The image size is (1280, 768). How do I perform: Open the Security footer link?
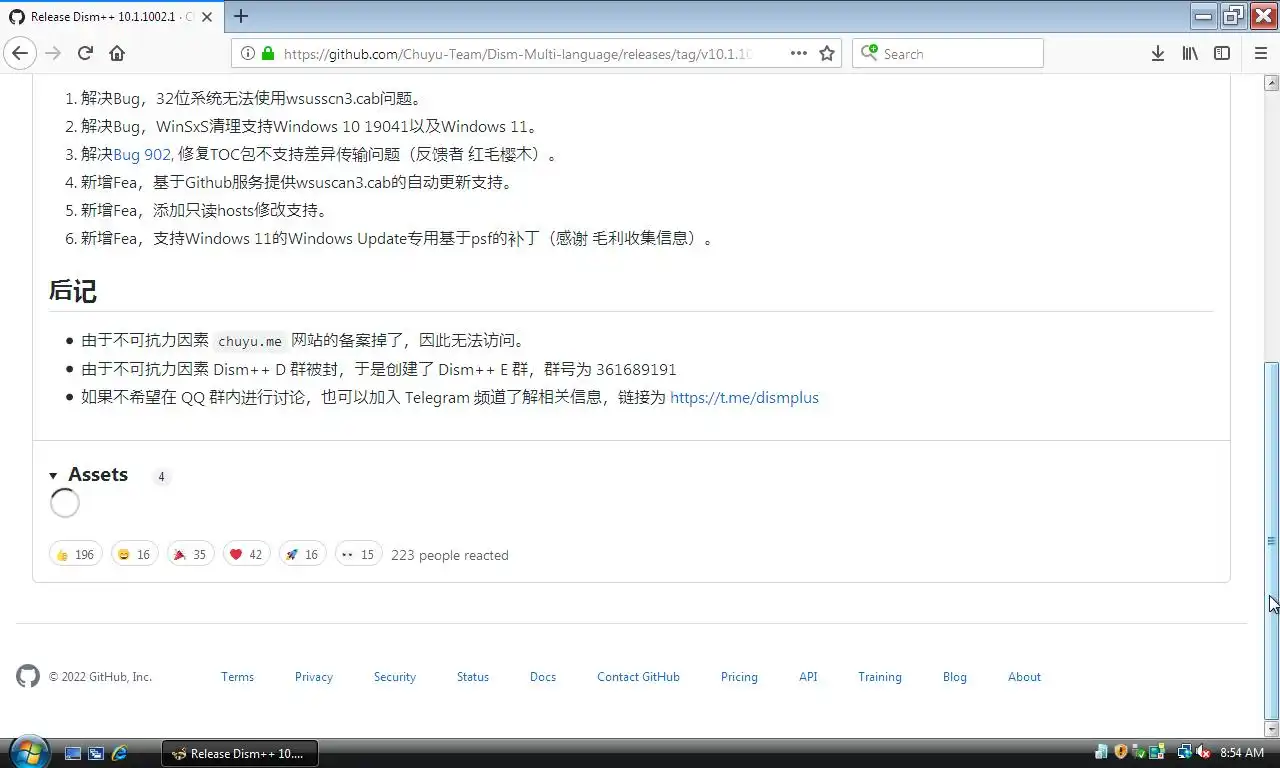tap(395, 677)
